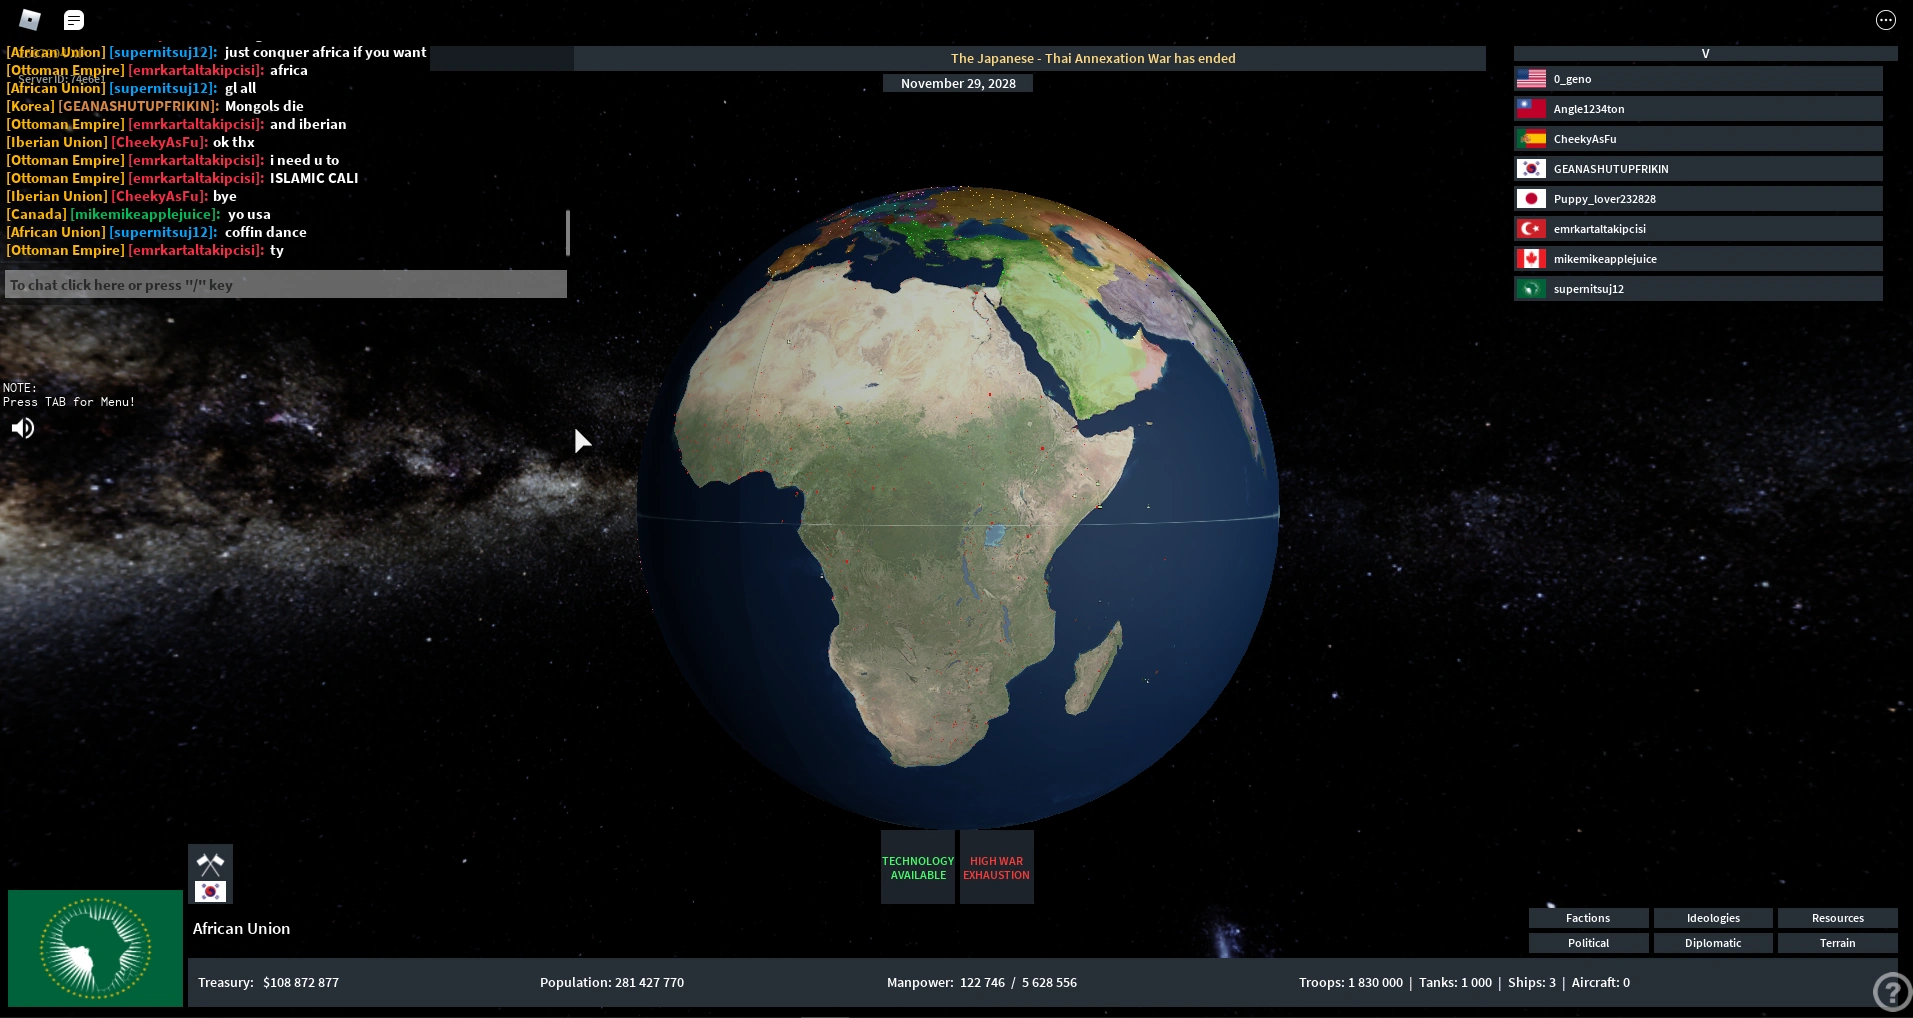Viewport: 1913px width, 1018px height.
Task: Click the Spain flag beside CheekyAsFu
Action: (1531, 138)
